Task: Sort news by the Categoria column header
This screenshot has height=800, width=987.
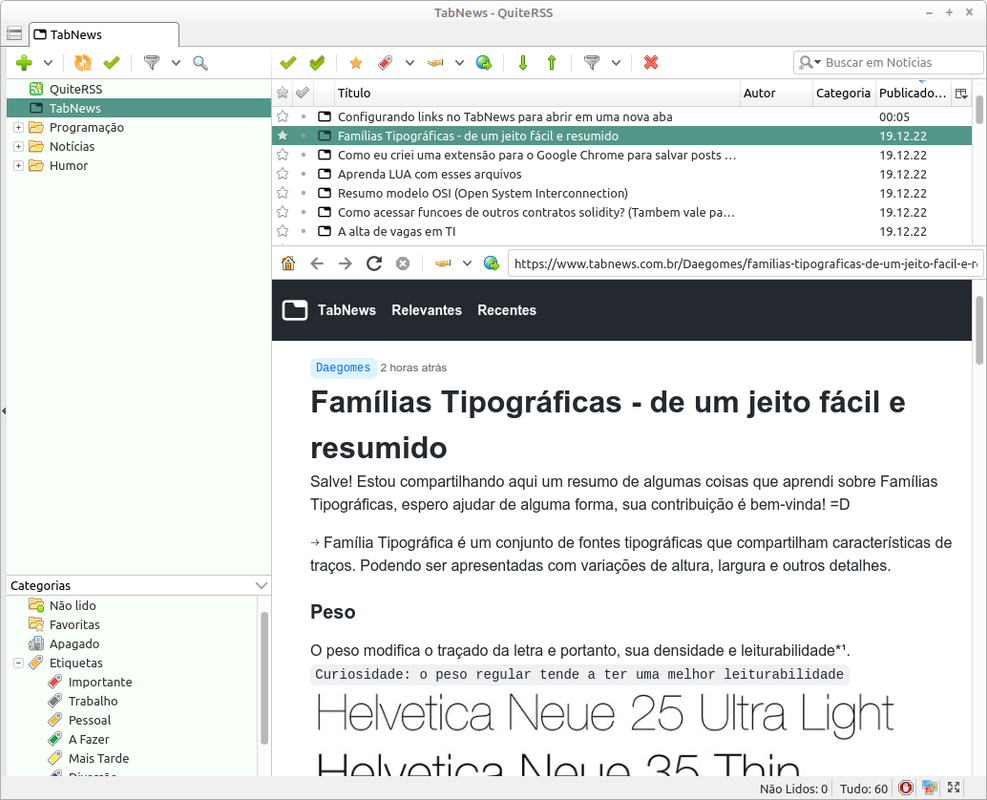Action: [843, 93]
